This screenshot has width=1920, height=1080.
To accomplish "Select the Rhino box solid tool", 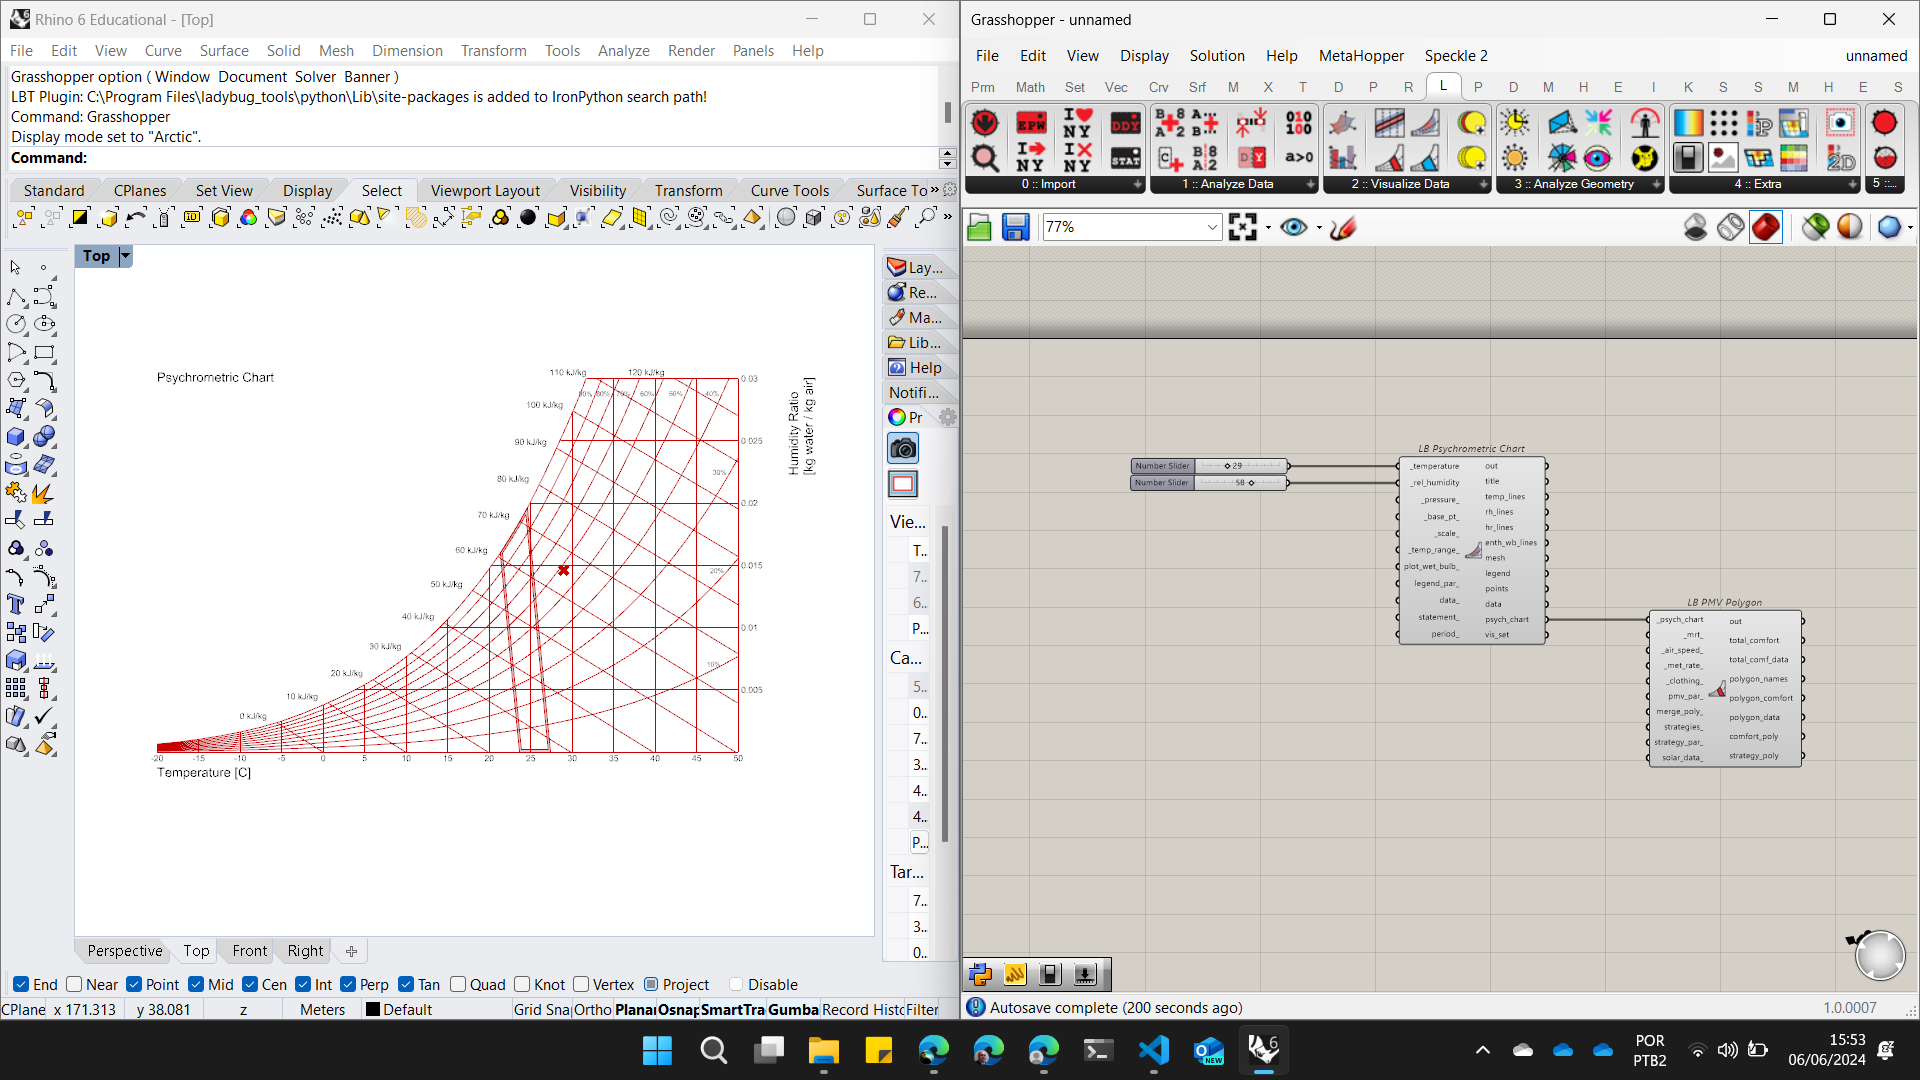I will (x=16, y=437).
